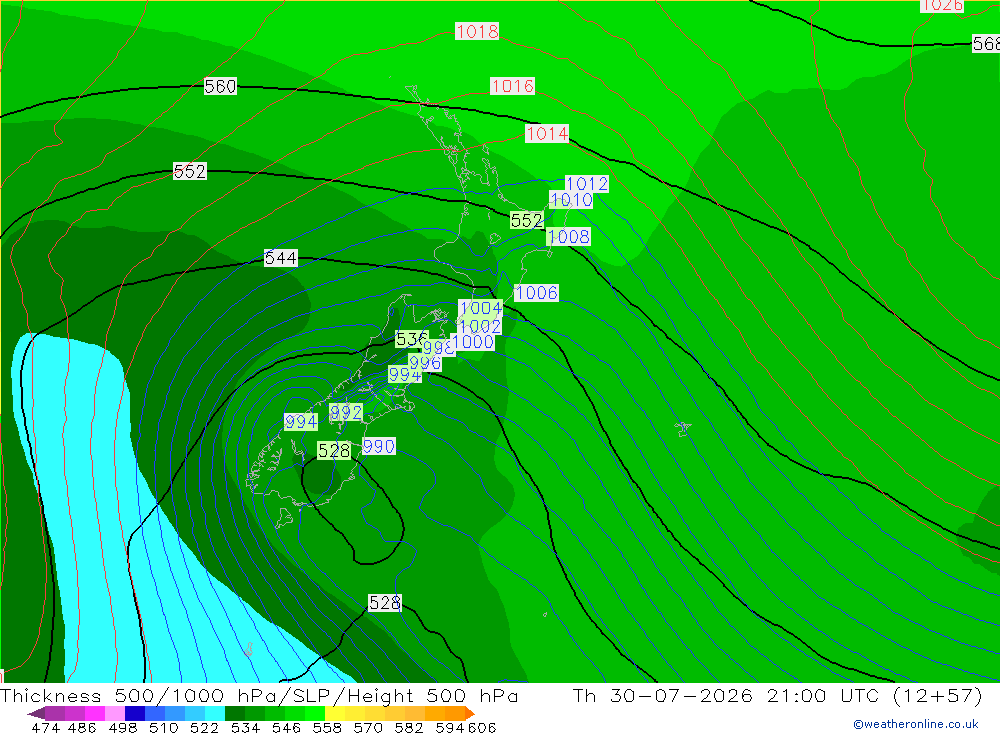
Task: Click the black 536 height contour label
Action: tap(409, 339)
